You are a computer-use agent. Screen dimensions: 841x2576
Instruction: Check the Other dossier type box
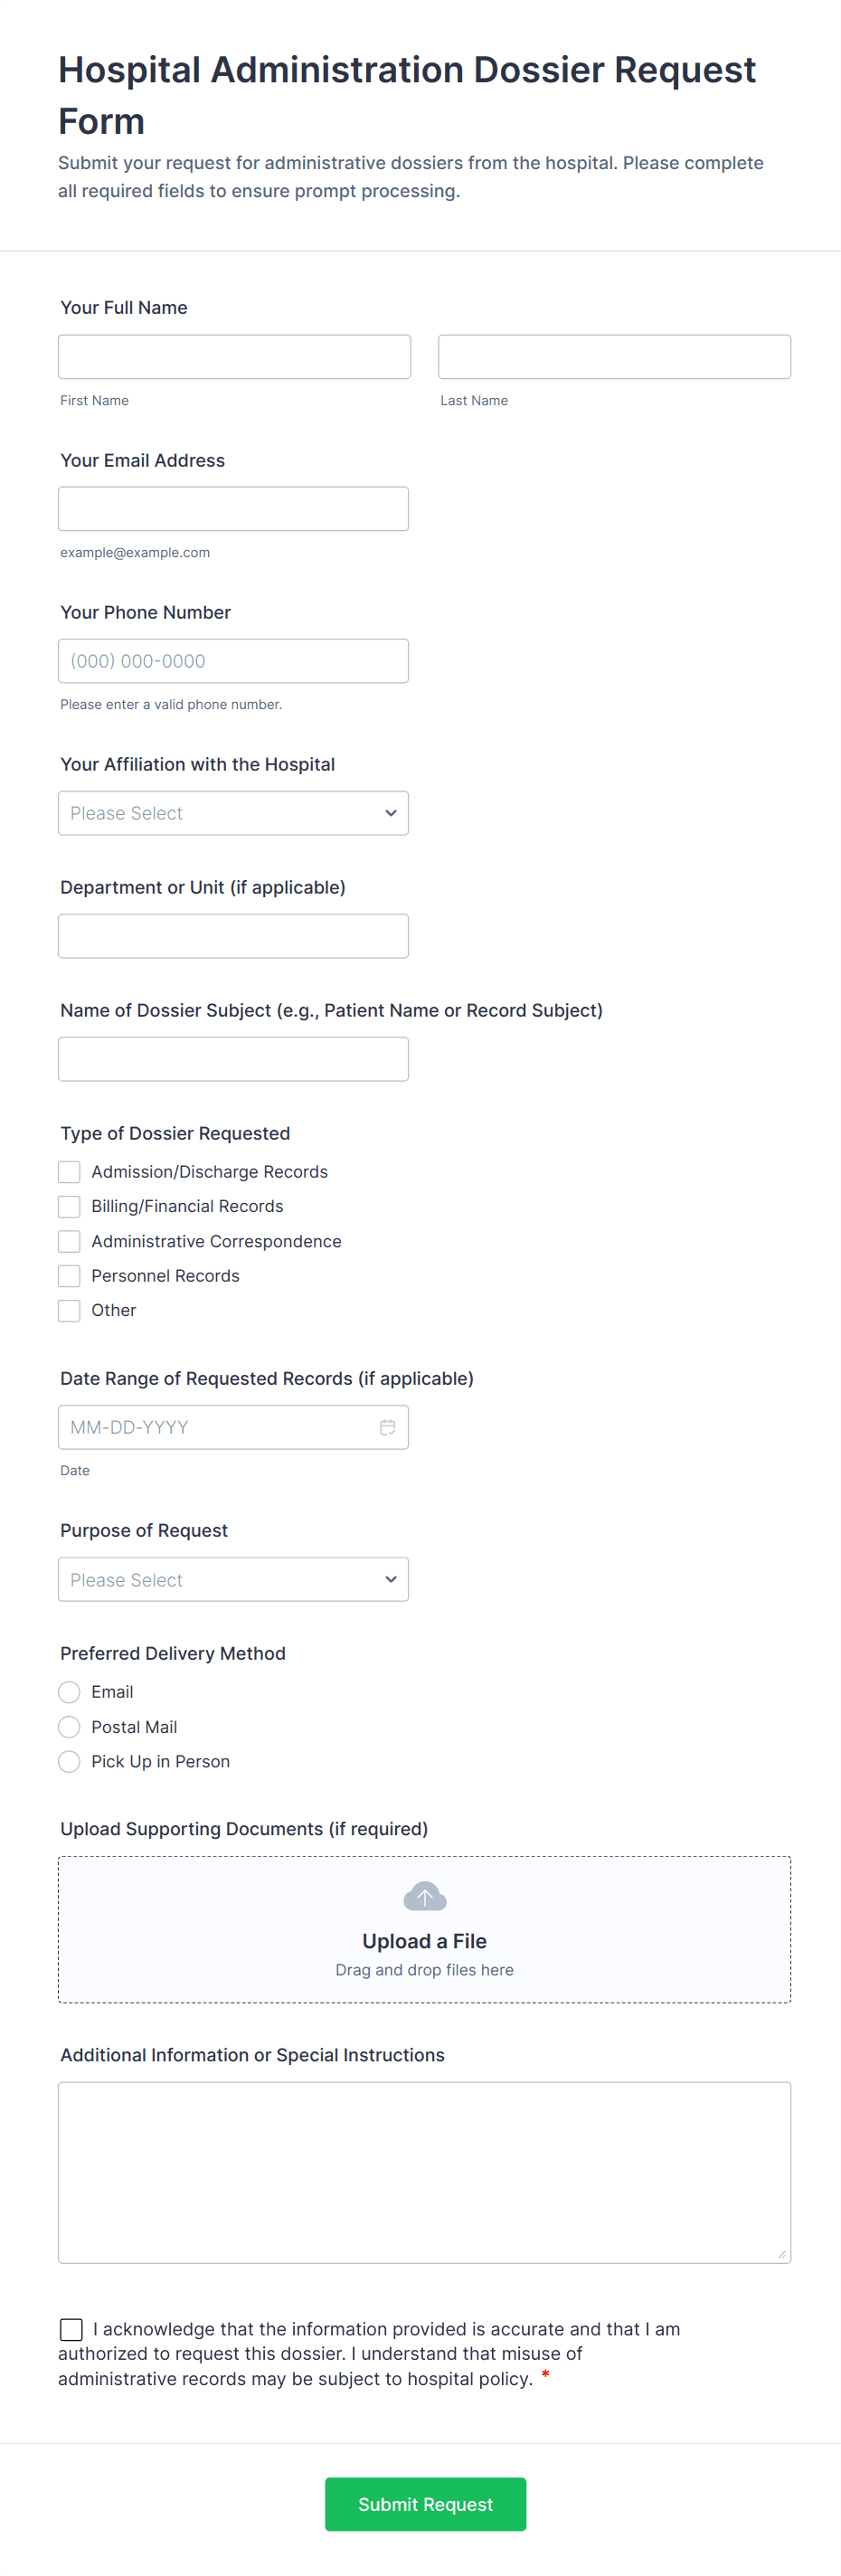(x=69, y=1310)
